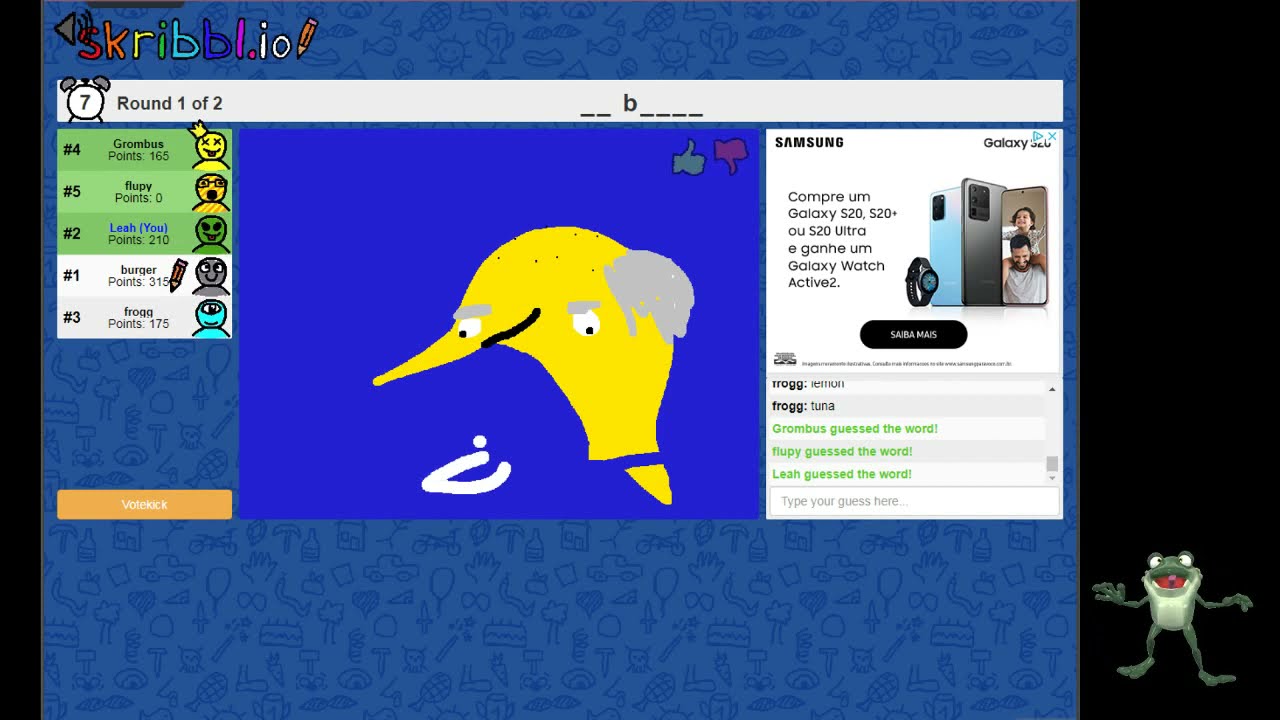
Task: Dislike the drawing with thumbs down
Action: point(731,156)
